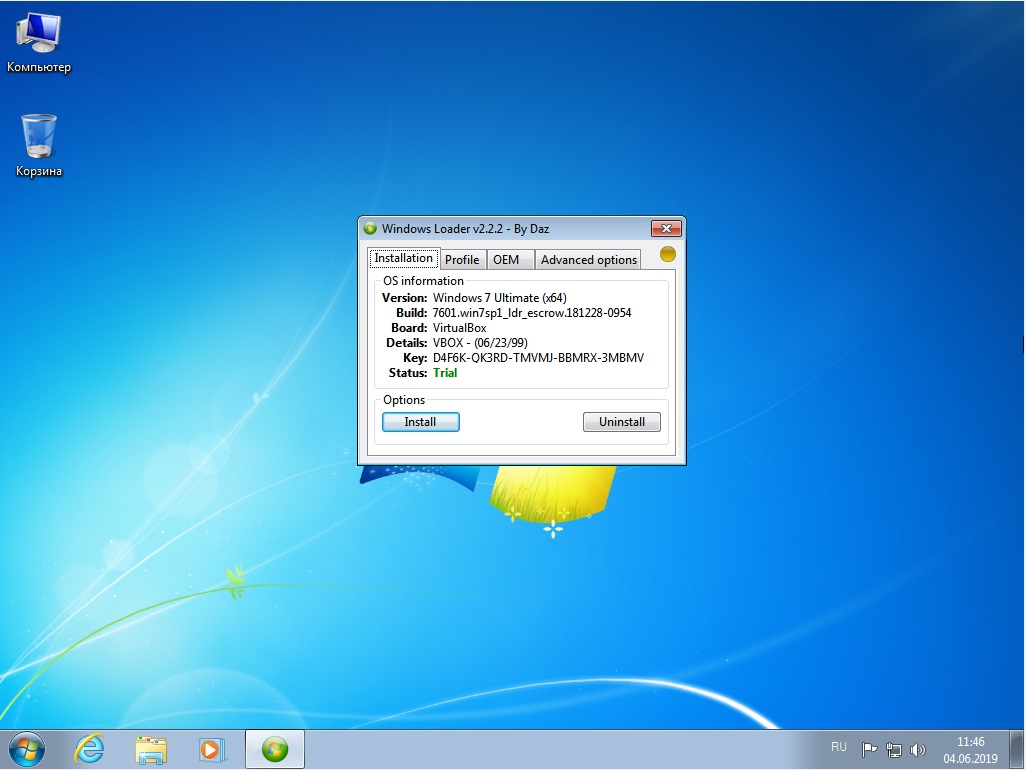The image size is (1026, 770).
Task: Launch Windows Media Player from taskbar
Action: point(211,749)
